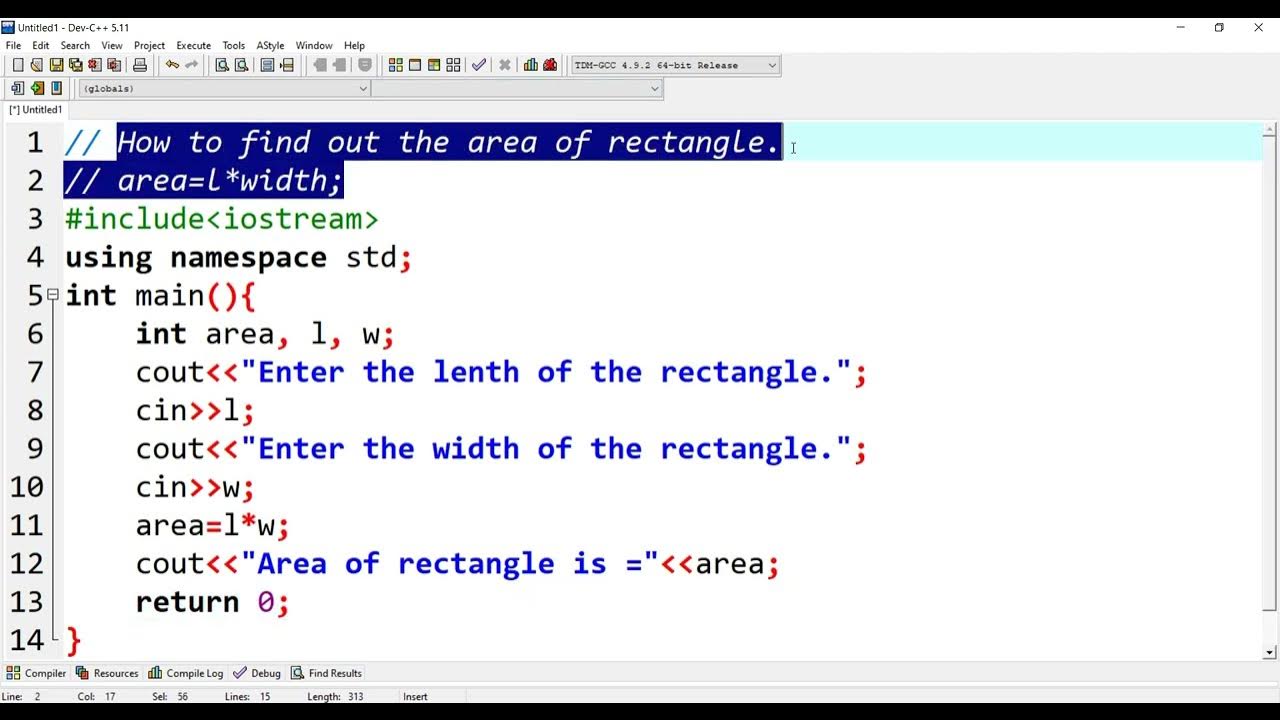The image size is (1280, 720).
Task: Click the Goto function icon
Action: [268, 65]
